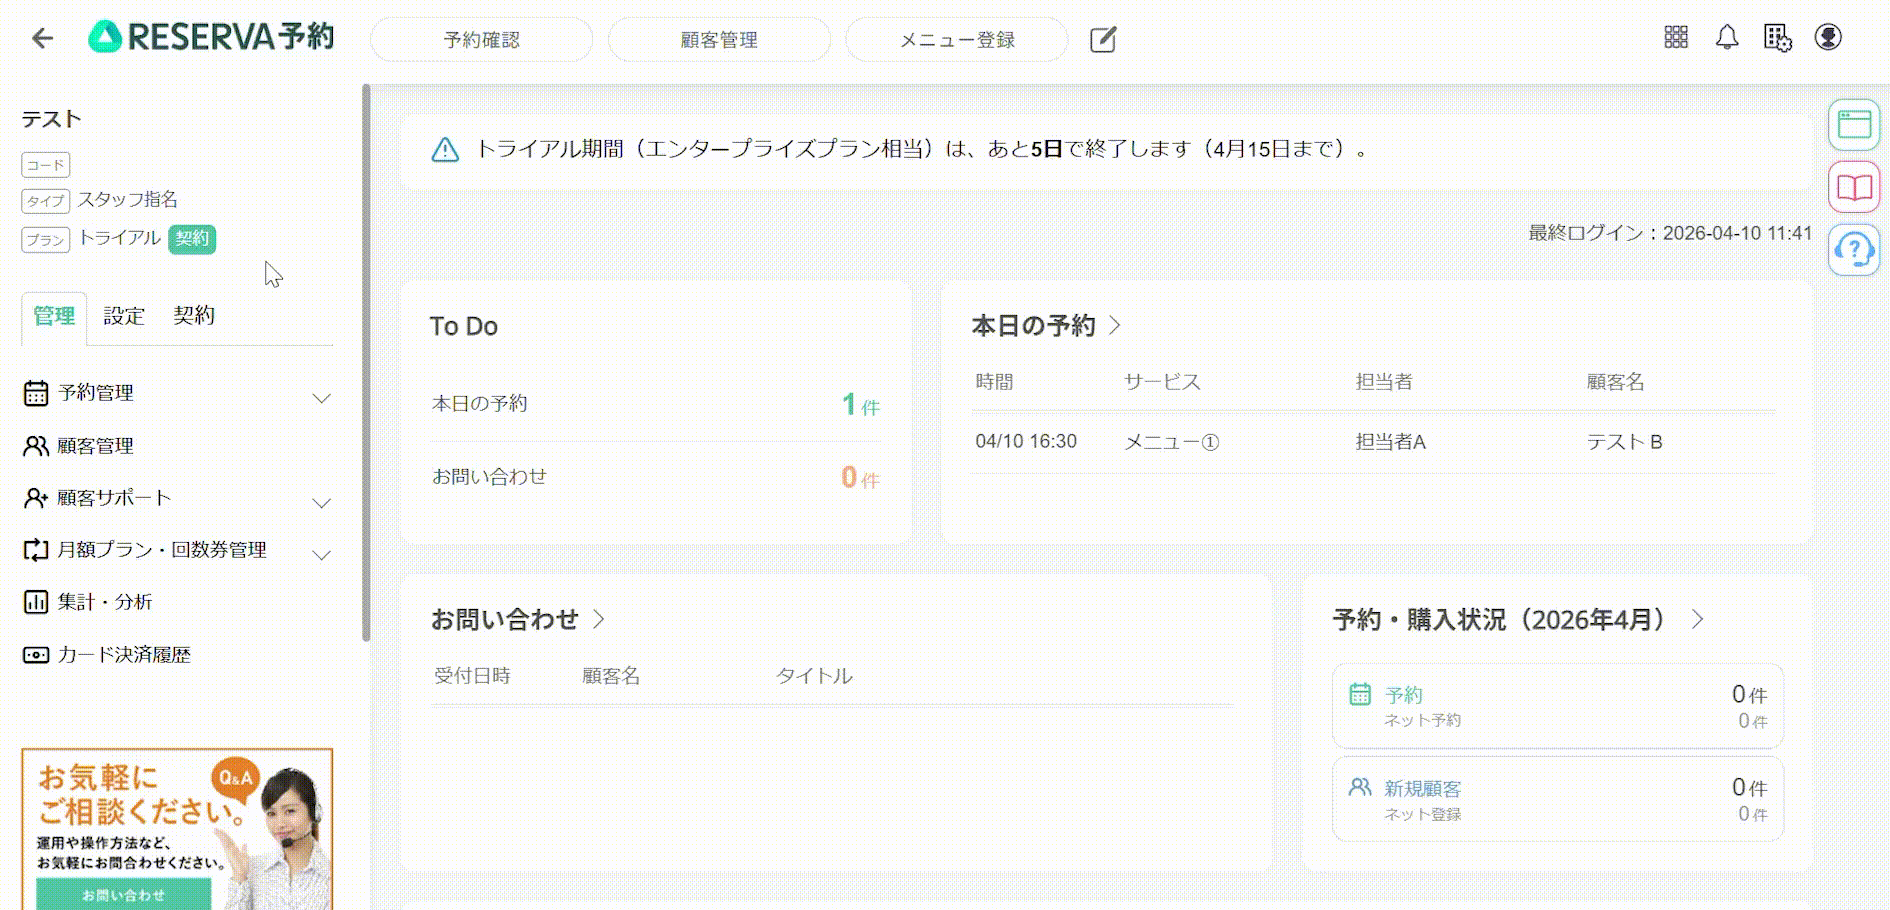Open the notifications bell

(x=1727, y=38)
